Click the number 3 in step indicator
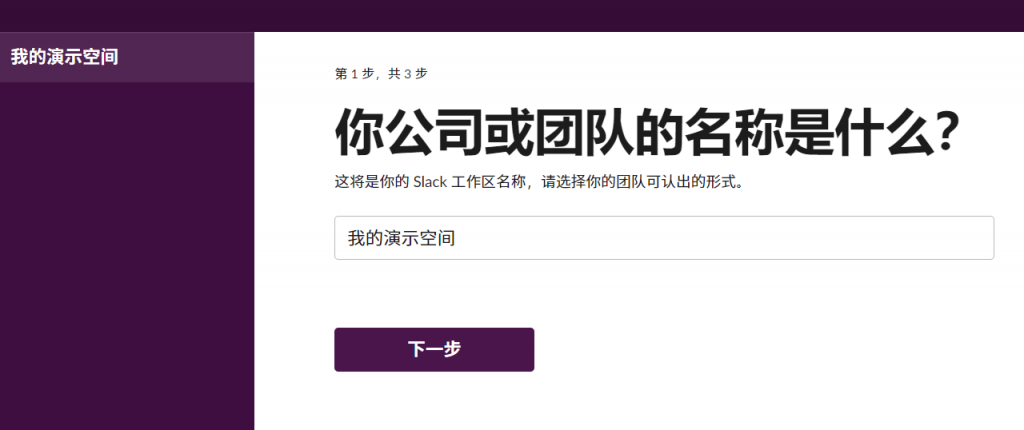The image size is (1024, 430). [408, 74]
